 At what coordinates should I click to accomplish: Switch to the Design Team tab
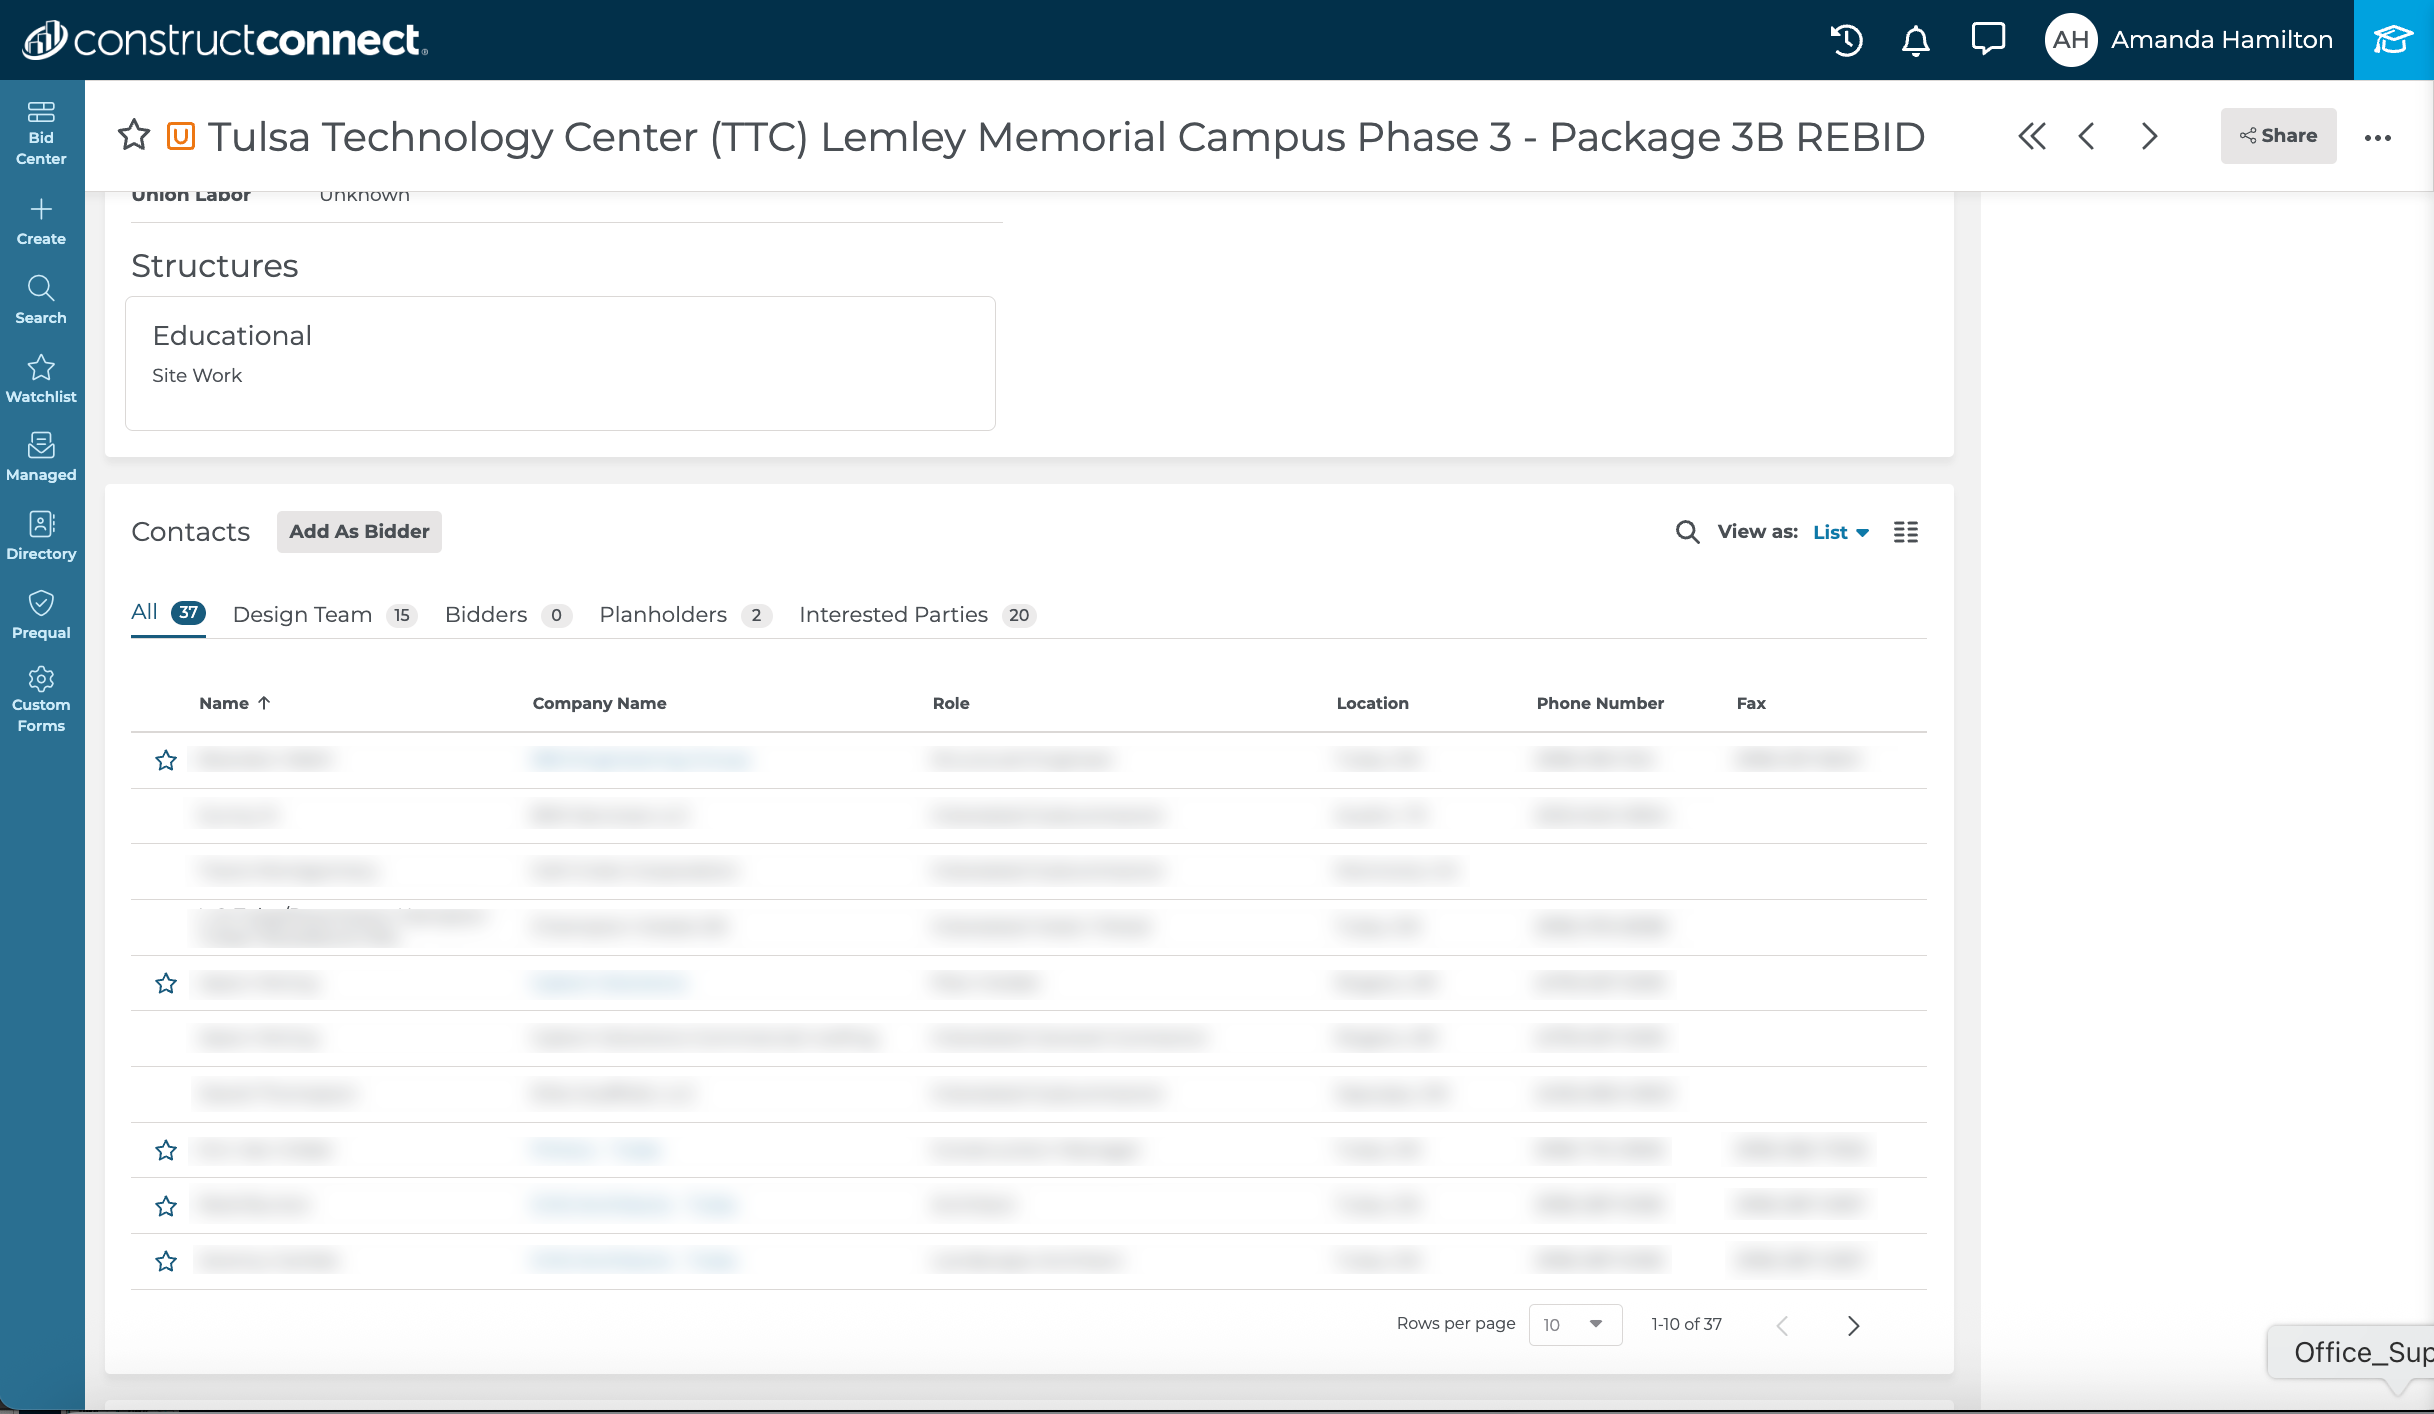pyautogui.click(x=302, y=615)
